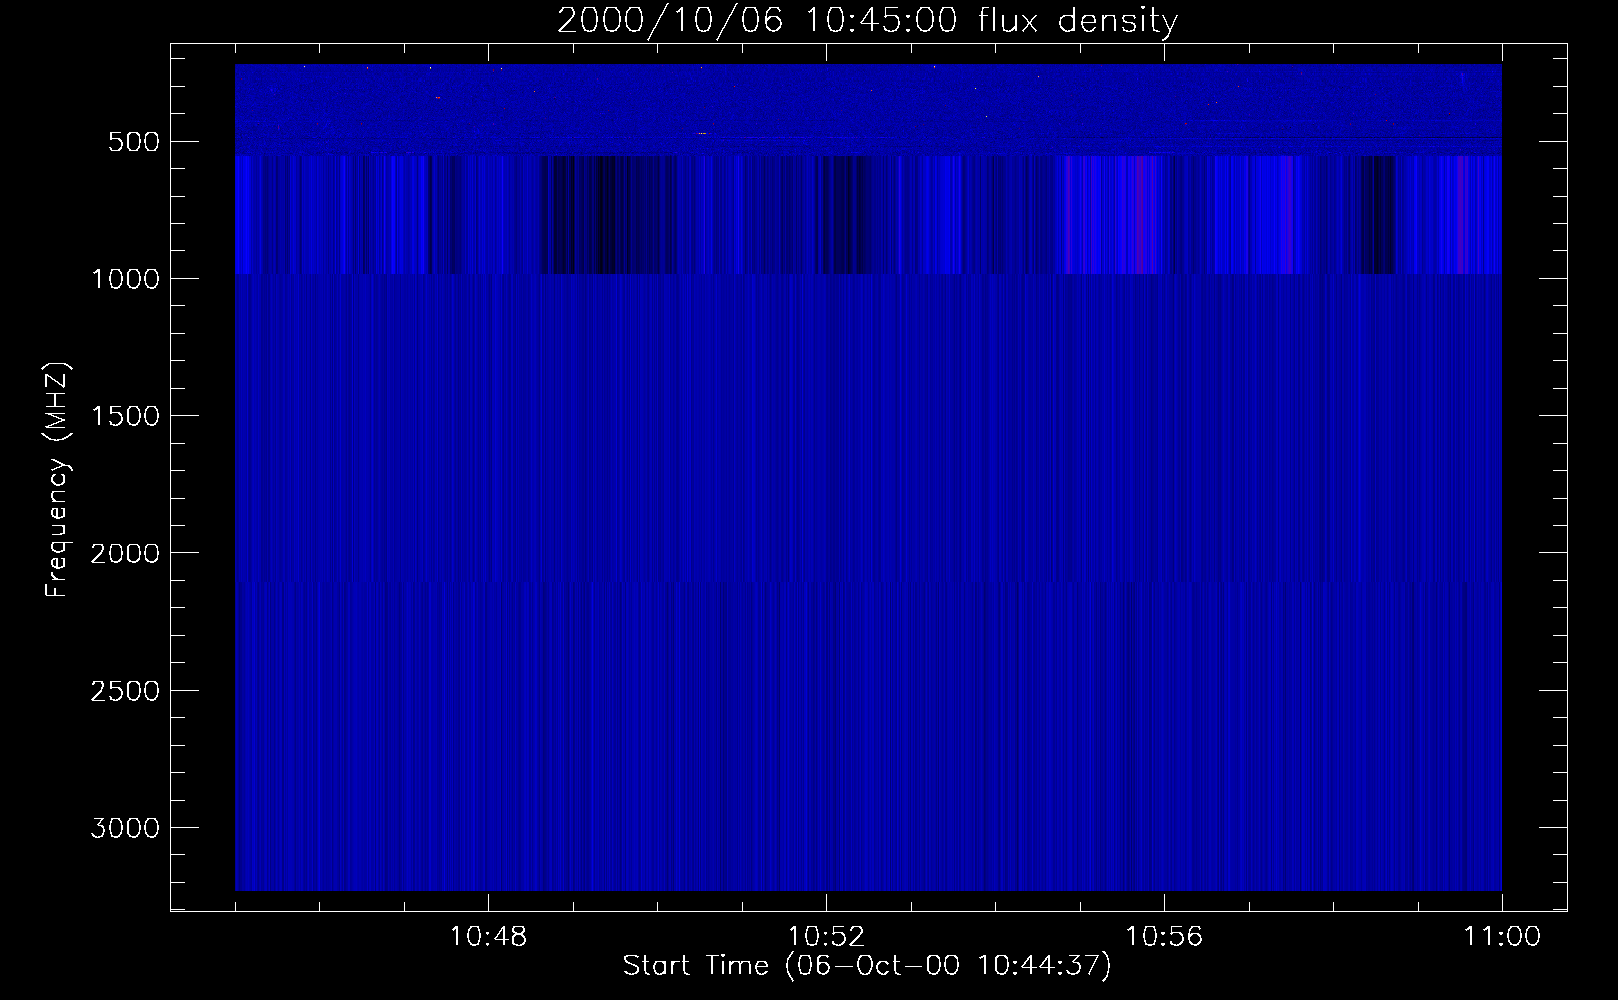Click the 'Start Time (06-Oct-00 10:44:37)' axis title
This screenshot has width=1618, height=1000.
tap(867, 966)
